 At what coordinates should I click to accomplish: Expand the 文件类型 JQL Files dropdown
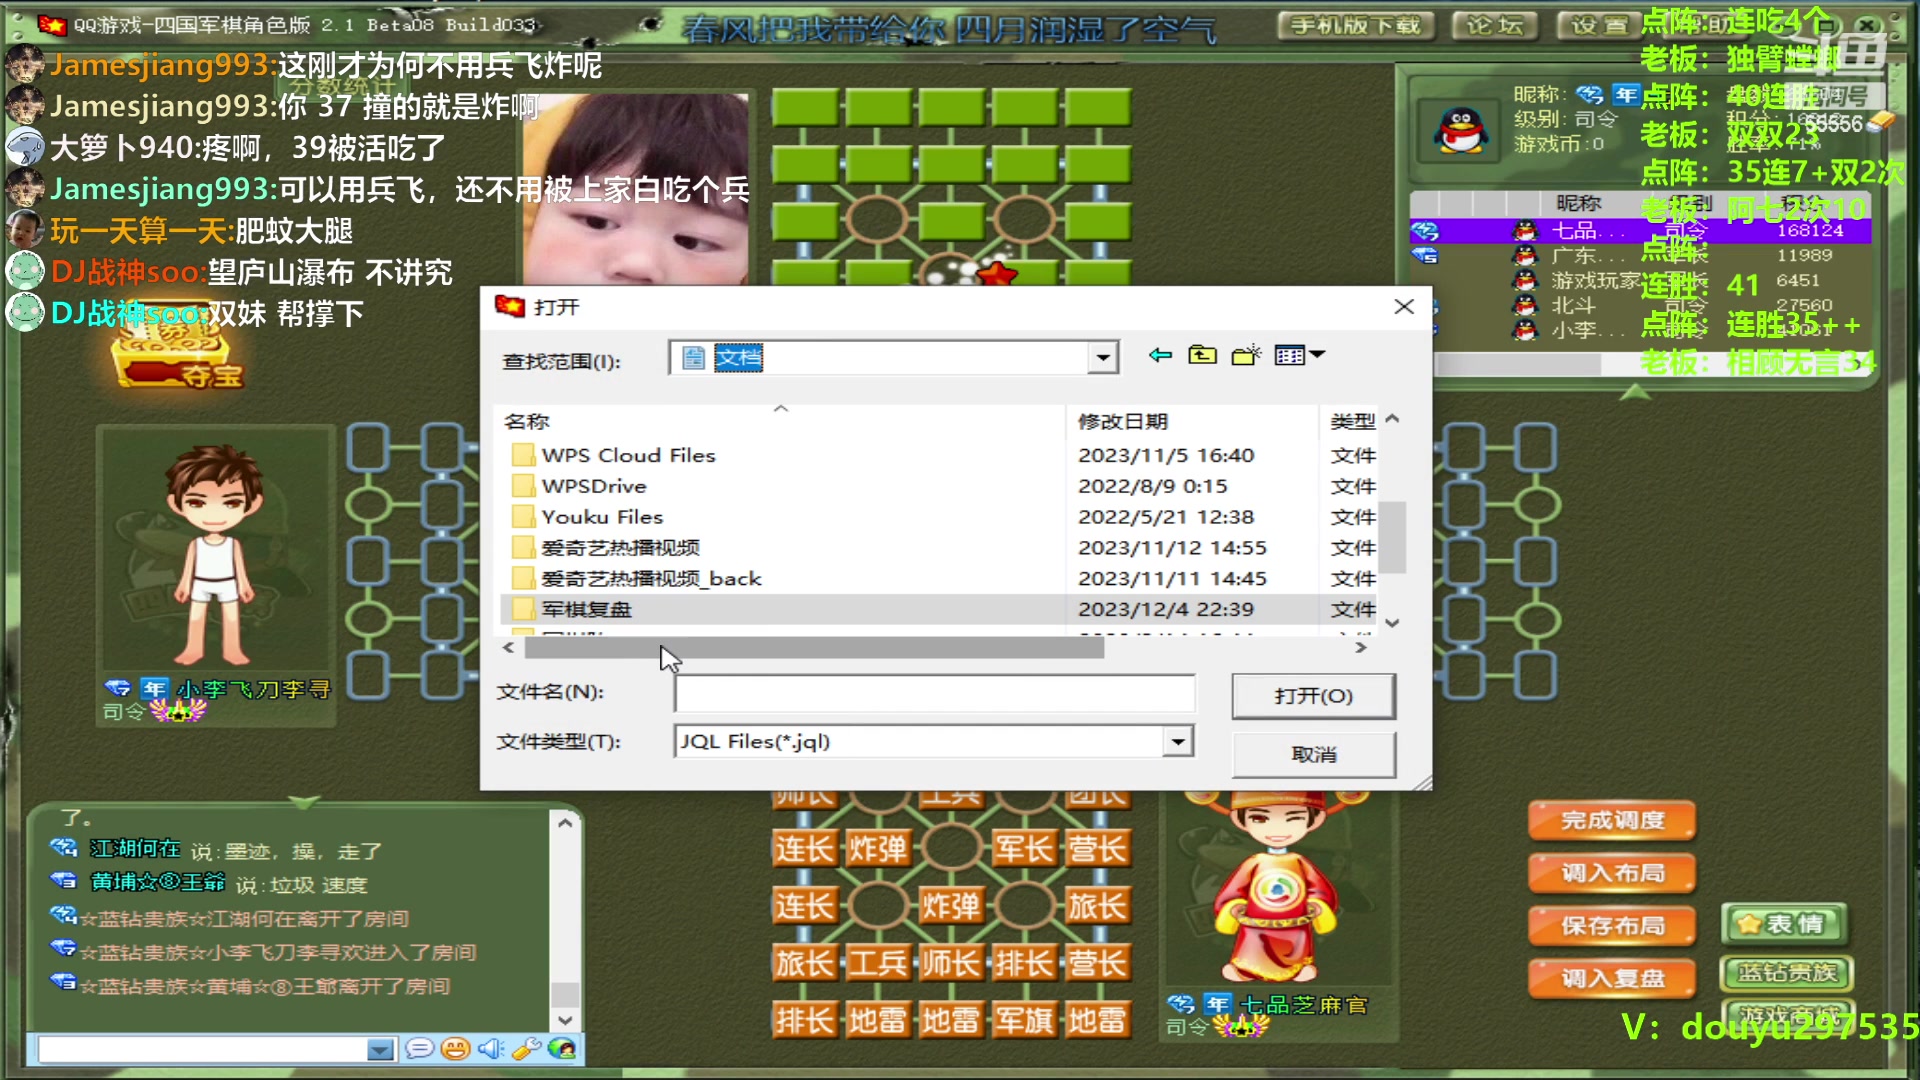pos(1178,741)
